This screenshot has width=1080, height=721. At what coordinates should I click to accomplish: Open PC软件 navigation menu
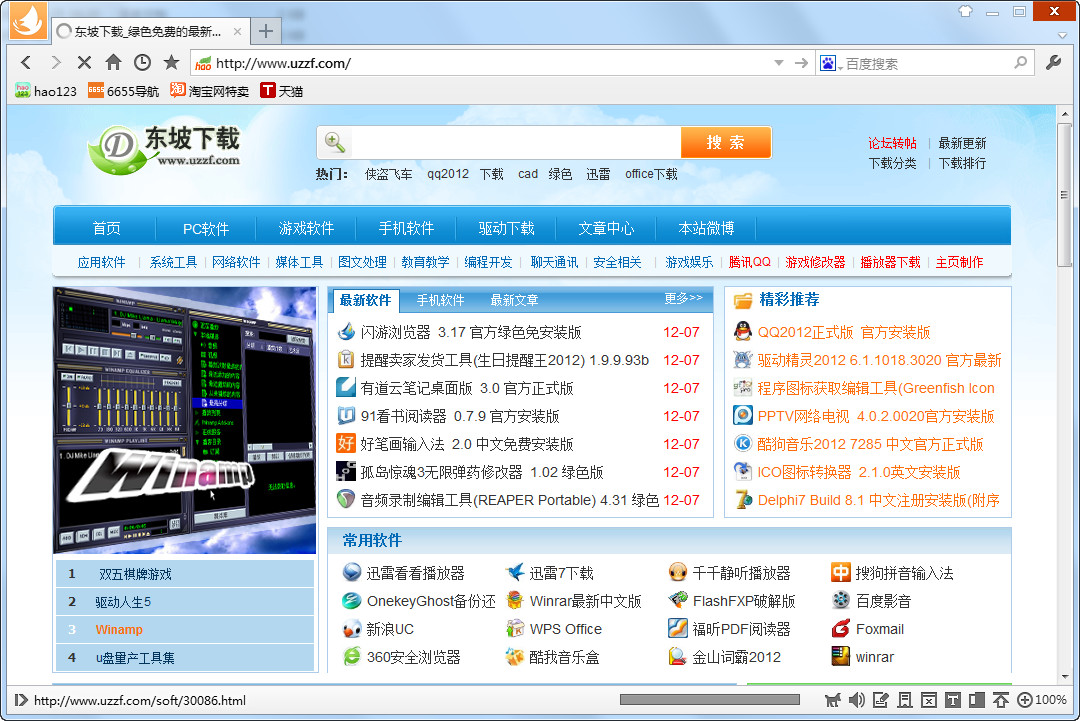[206, 228]
